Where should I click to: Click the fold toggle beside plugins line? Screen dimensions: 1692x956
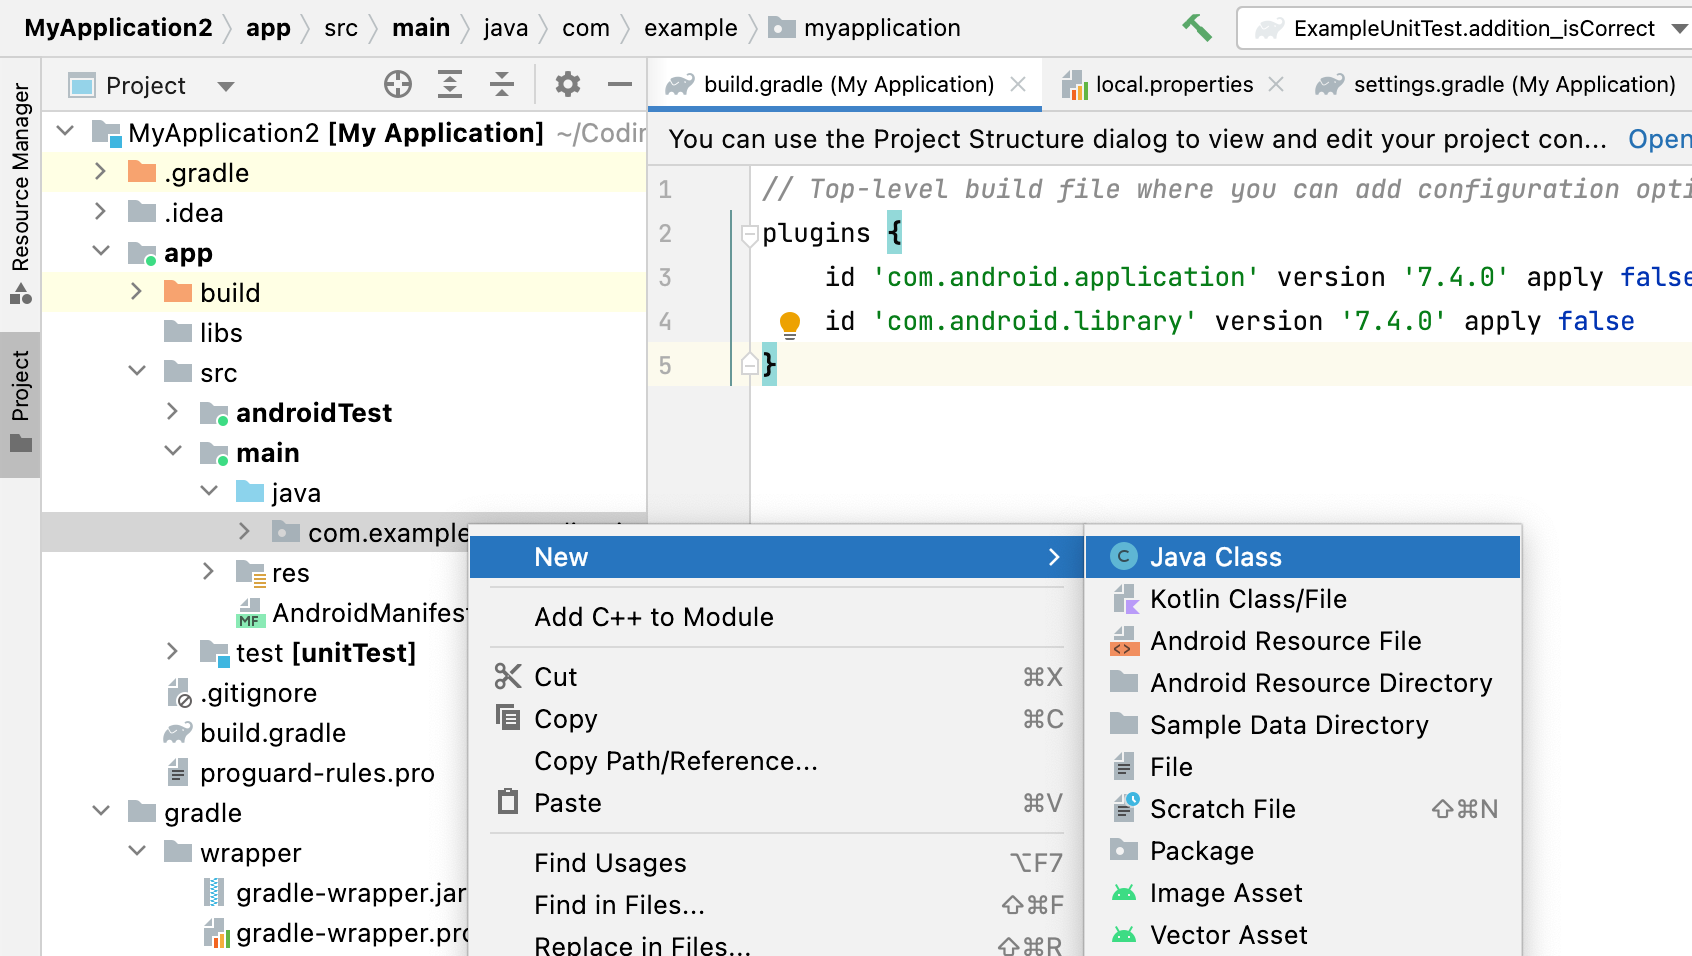click(x=749, y=235)
